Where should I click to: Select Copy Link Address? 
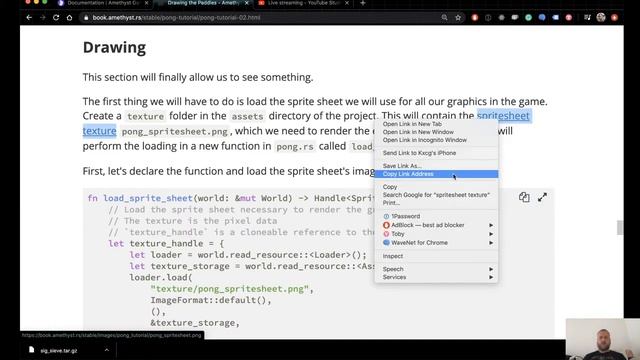[436, 174]
